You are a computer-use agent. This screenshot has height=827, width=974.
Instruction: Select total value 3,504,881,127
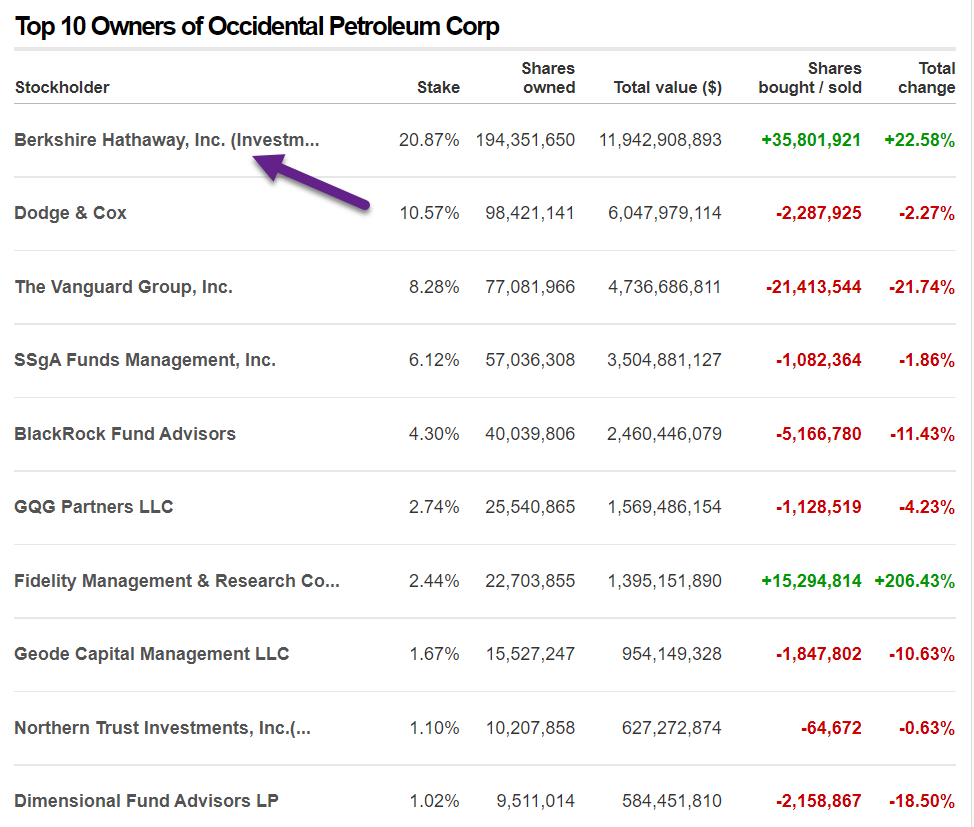665,360
